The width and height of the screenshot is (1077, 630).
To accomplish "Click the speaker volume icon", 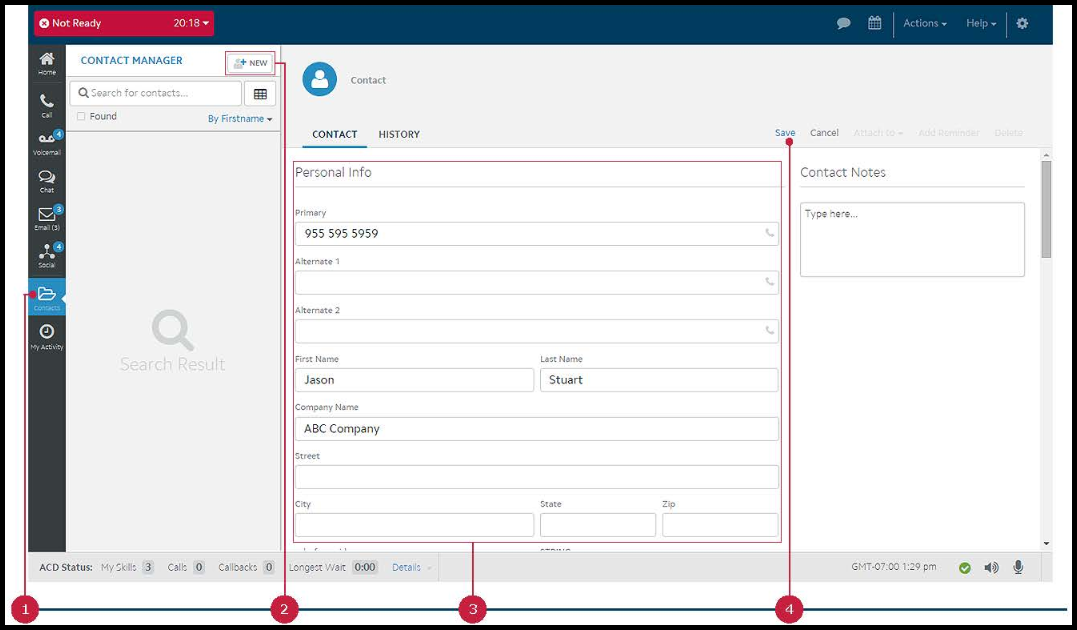I will (991, 567).
